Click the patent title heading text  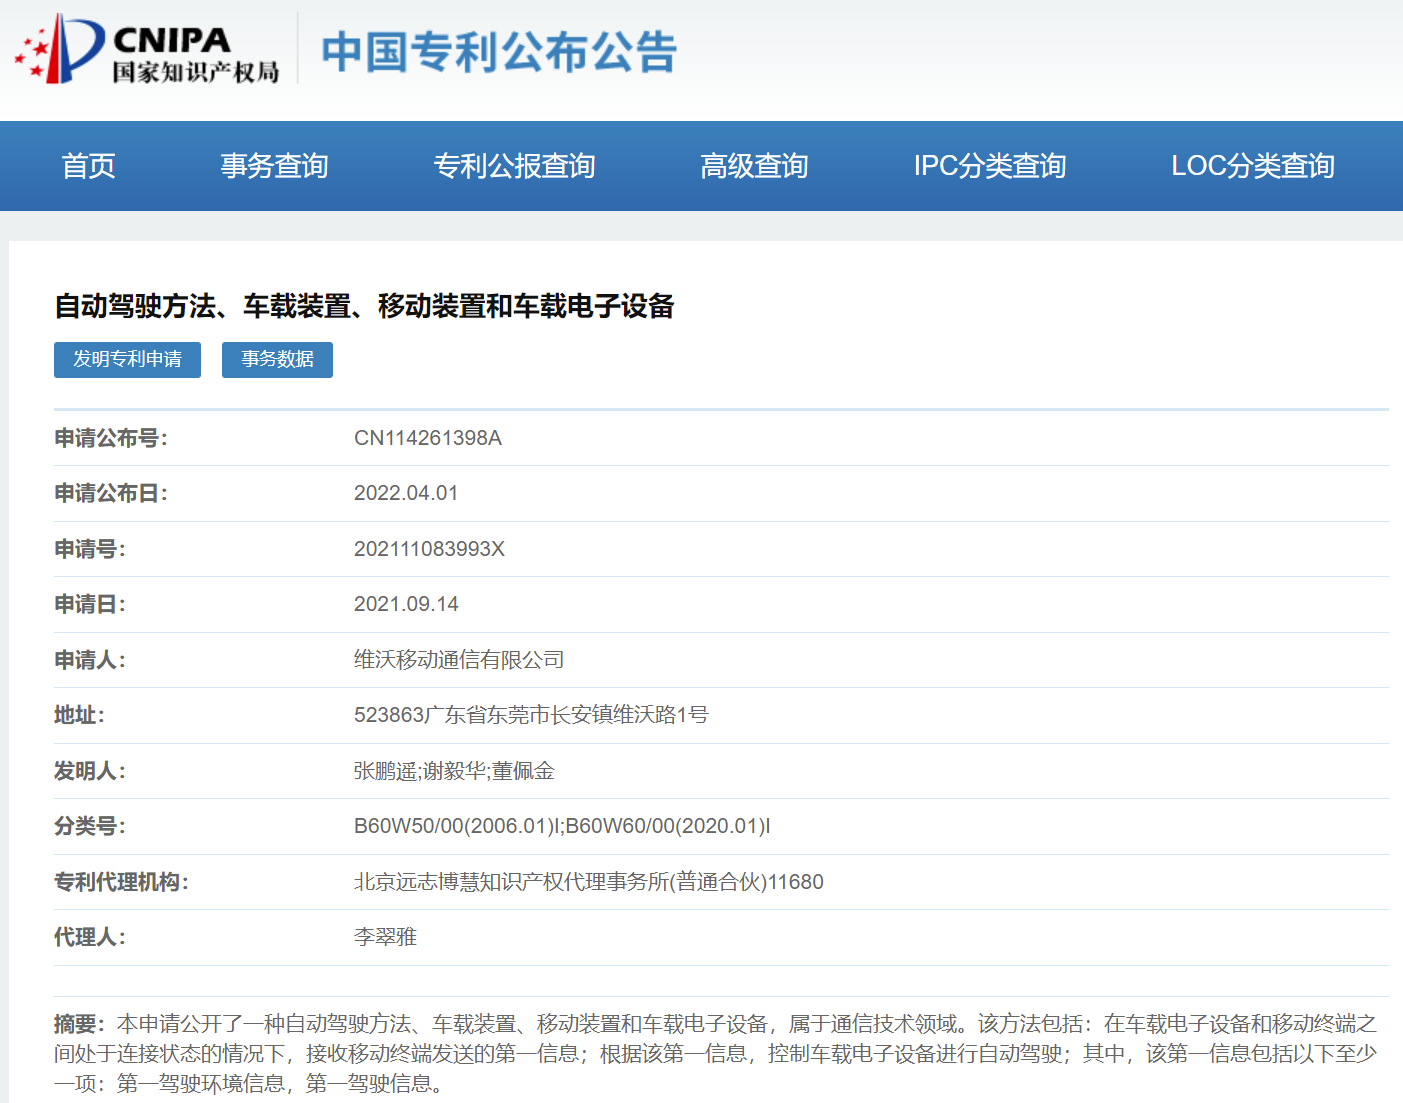click(x=364, y=306)
